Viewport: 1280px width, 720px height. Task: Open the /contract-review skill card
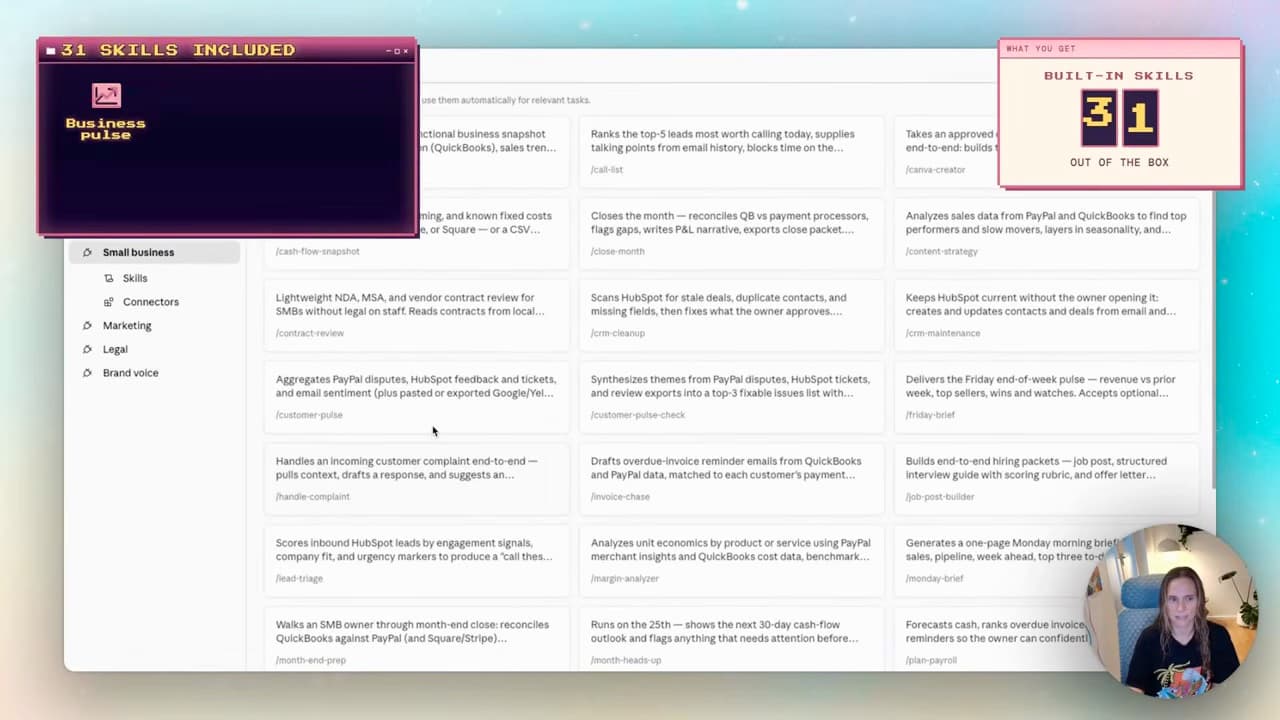tap(417, 315)
